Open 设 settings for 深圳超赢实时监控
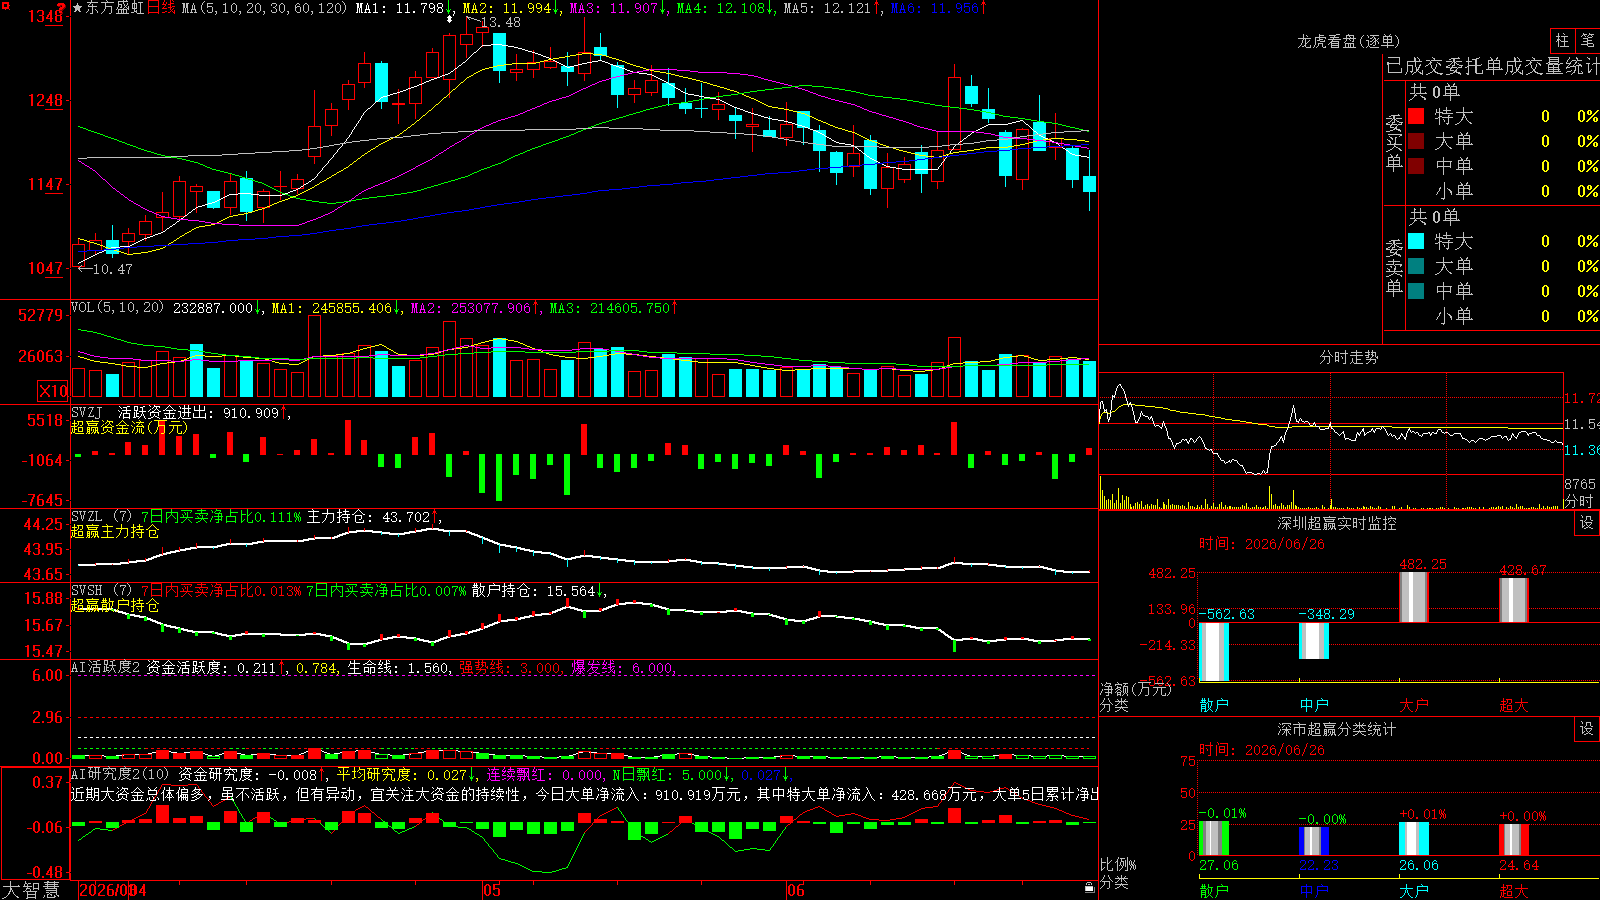This screenshot has height=900, width=1600. pyautogui.click(x=1587, y=523)
